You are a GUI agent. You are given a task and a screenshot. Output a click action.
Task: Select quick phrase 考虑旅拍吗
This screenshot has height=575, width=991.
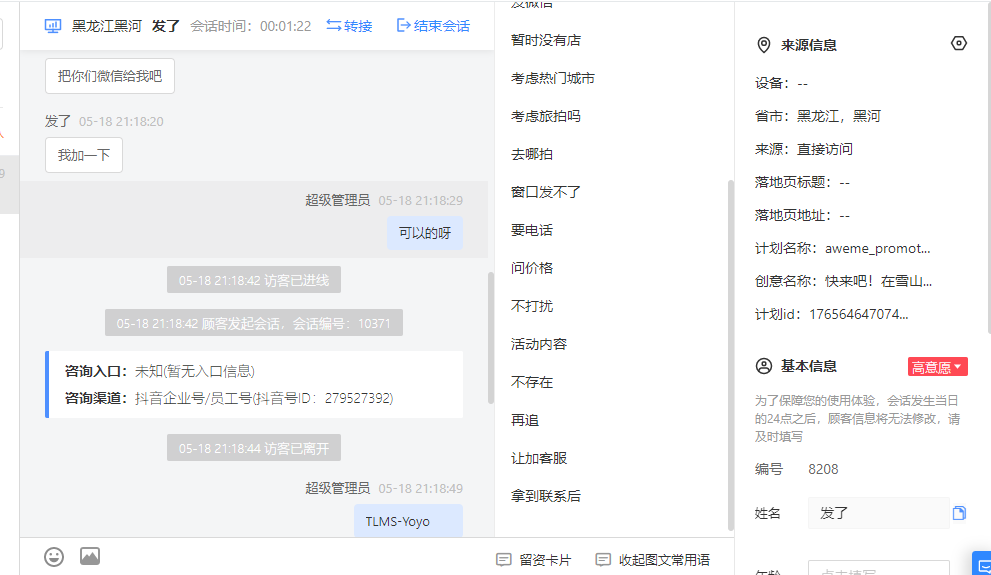tap(545, 116)
